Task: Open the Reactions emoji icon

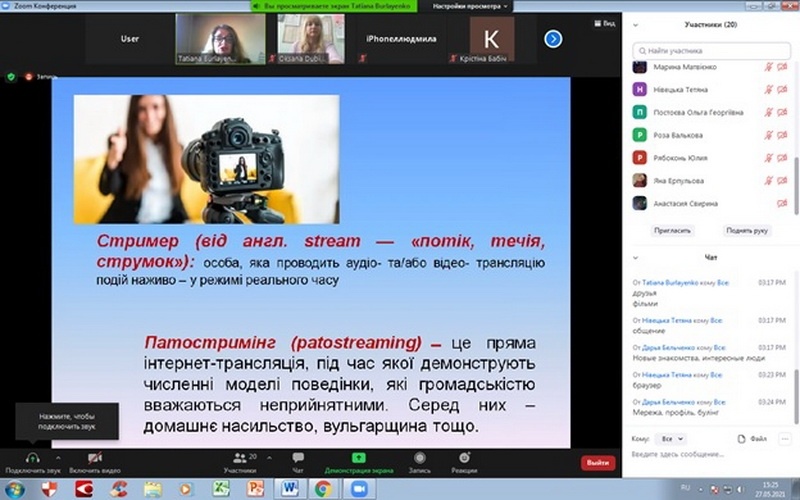Action: click(x=464, y=457)
